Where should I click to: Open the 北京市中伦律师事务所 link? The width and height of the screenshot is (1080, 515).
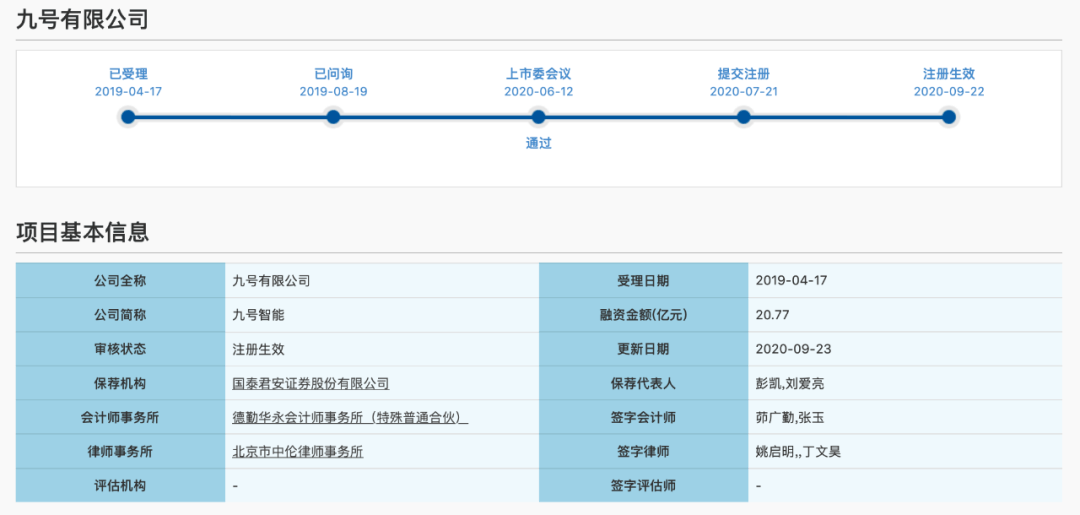click(298, 452)
